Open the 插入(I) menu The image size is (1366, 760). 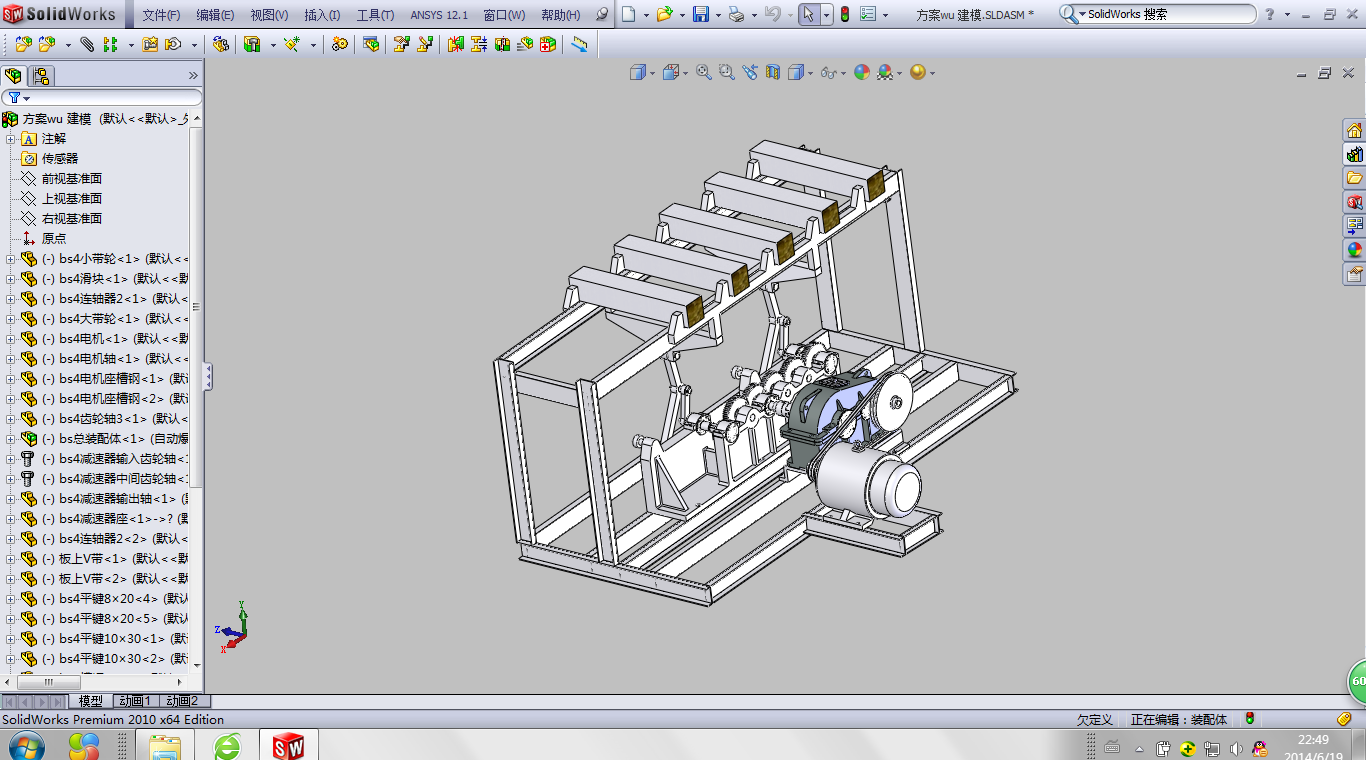pyautogui.click(x=322, y=15)
